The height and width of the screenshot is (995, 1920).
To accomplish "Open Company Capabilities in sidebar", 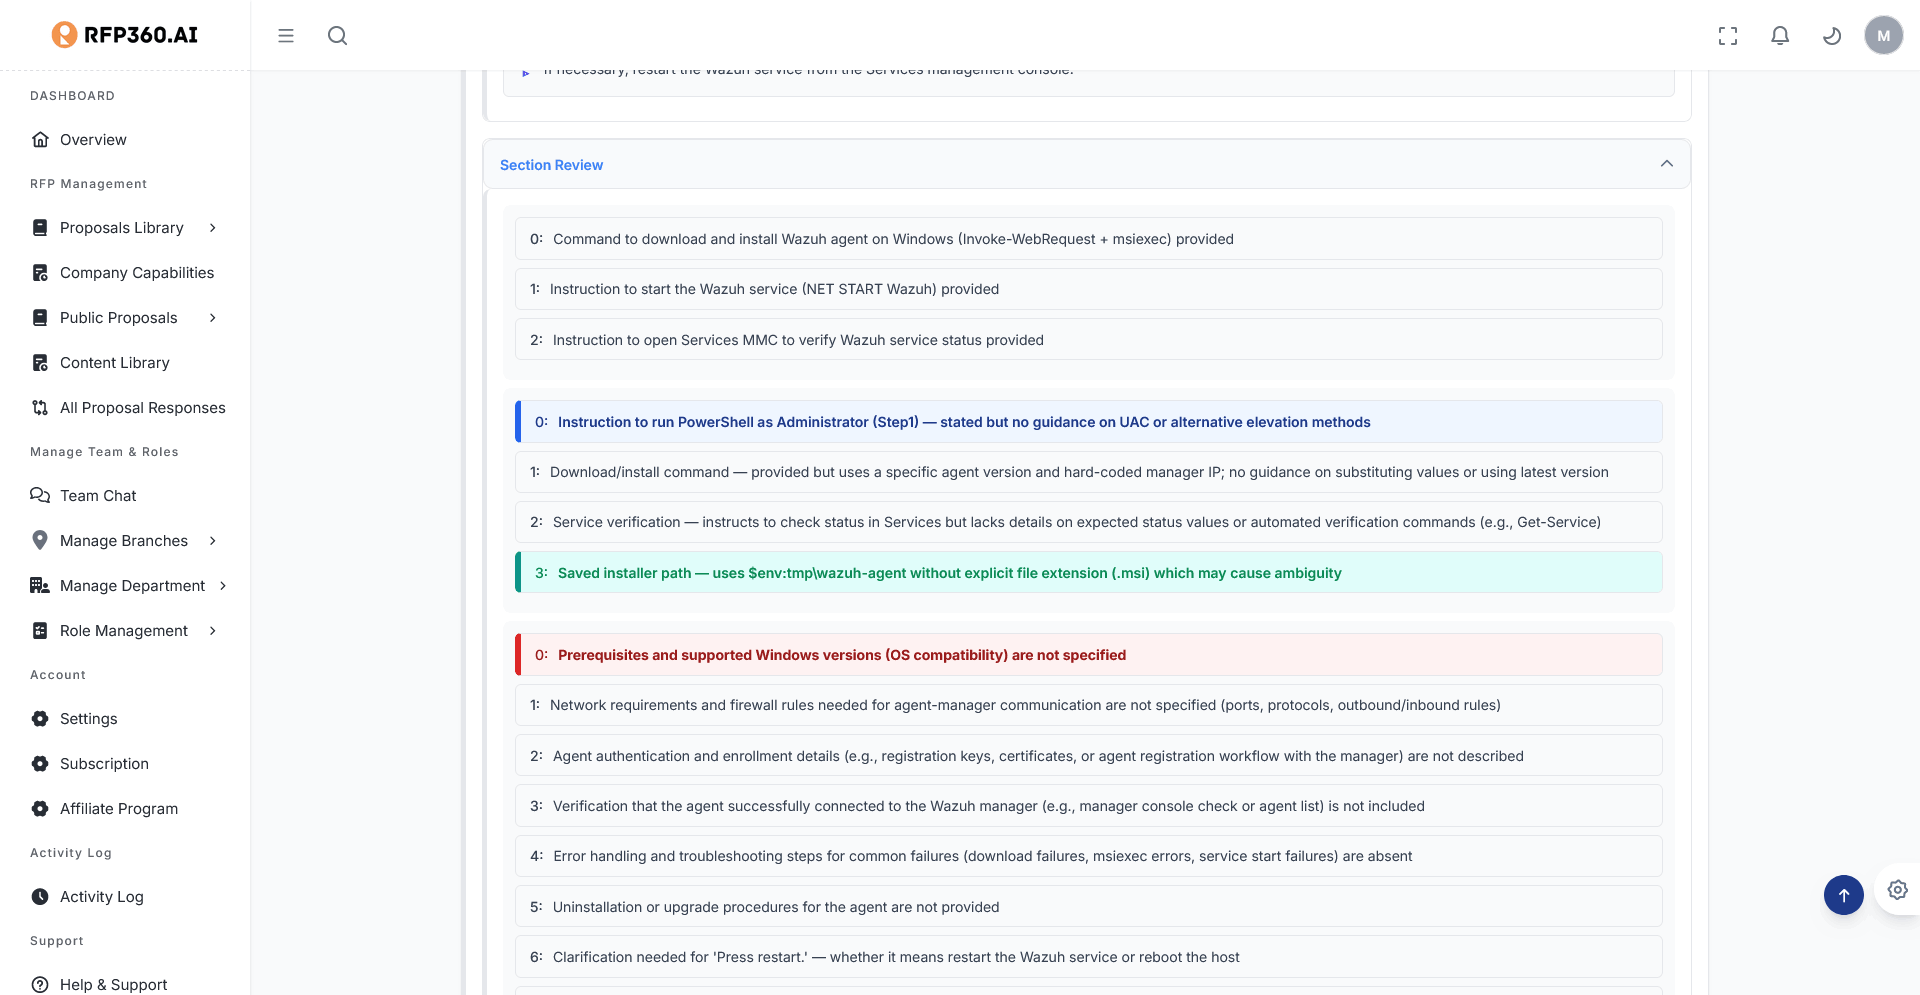I will point(136,273).
